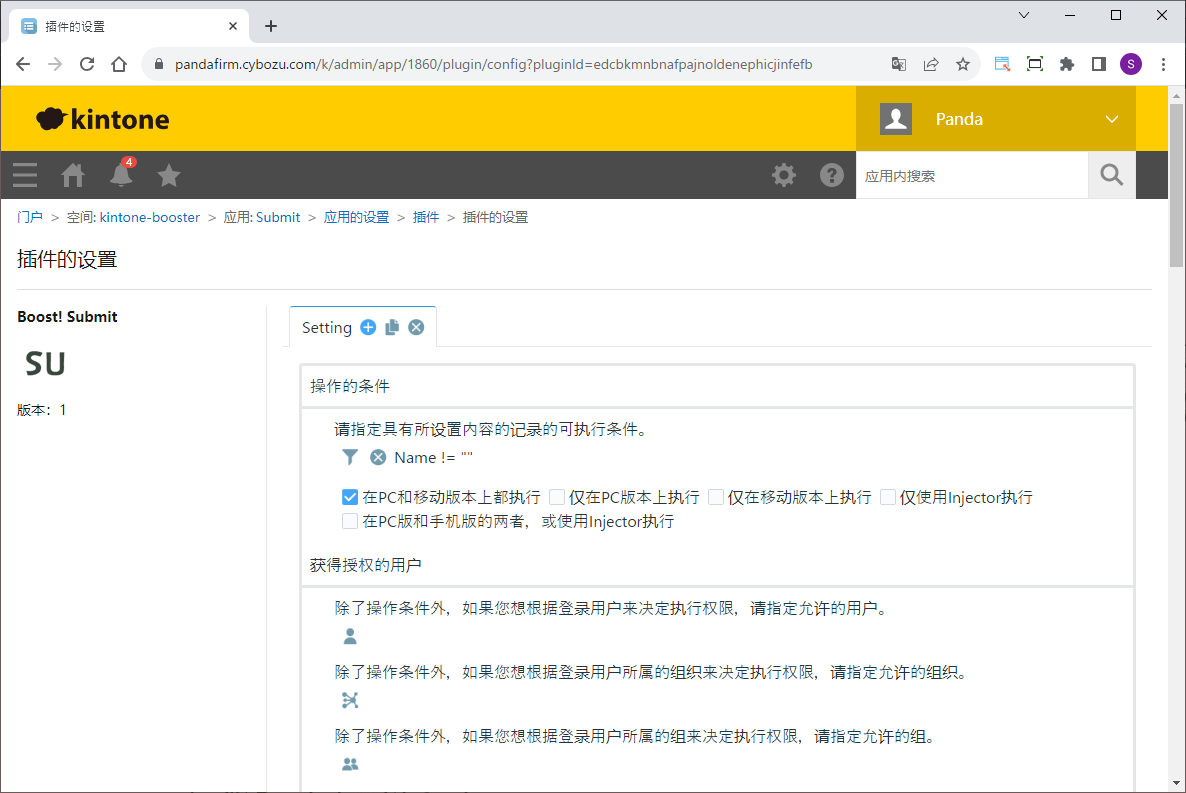
Task: Navigate to 应用的设置 breadcrumb link
Action: (356, 217)
